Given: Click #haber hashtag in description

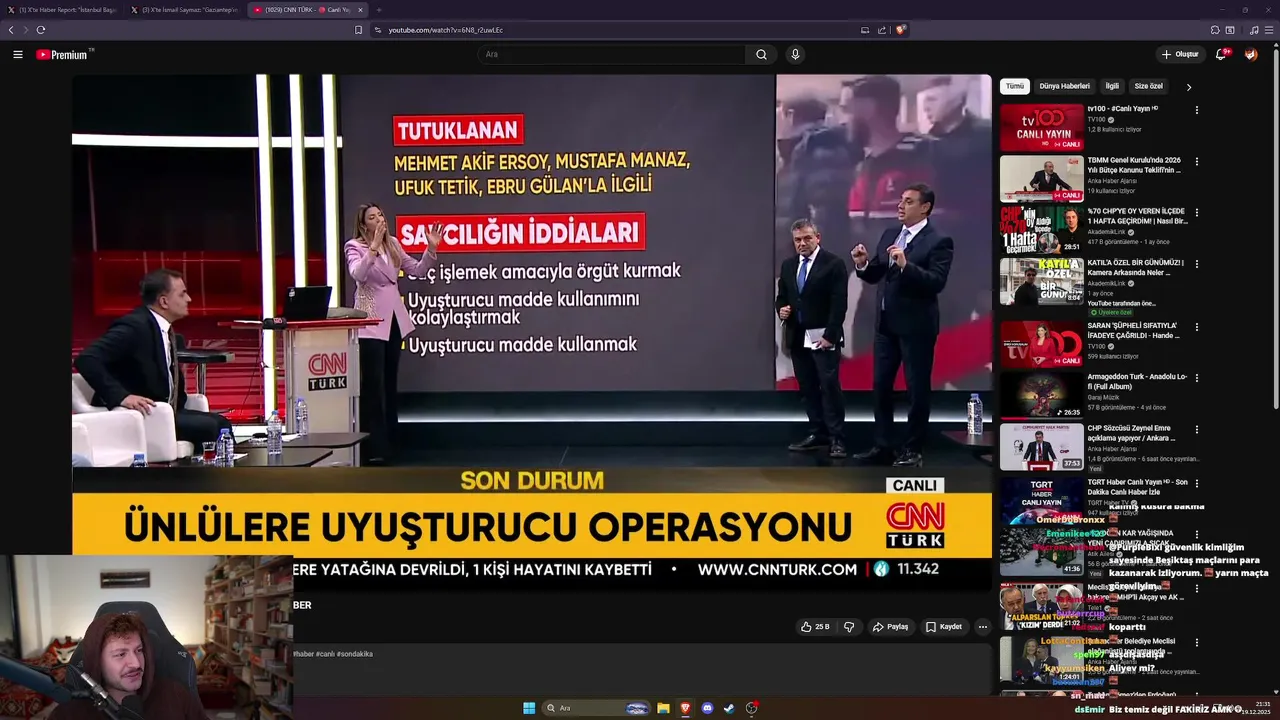Looking at the screenshot, I should 303,654.
